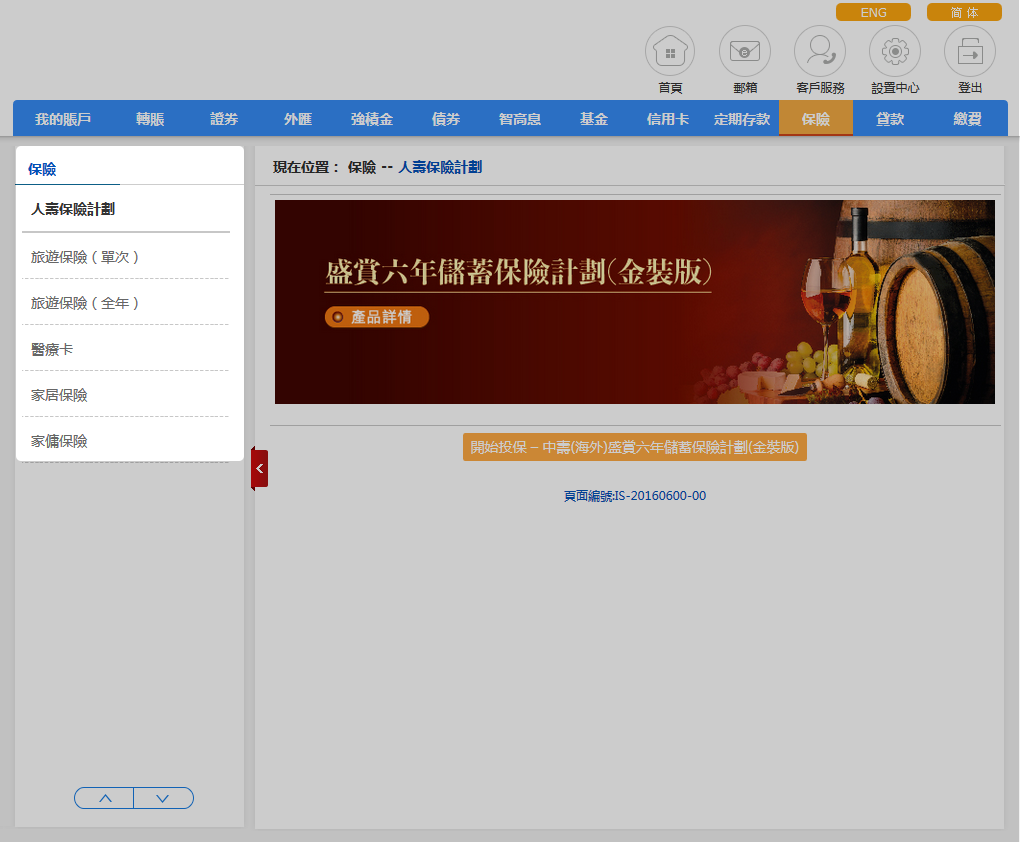Switch language to ENG

[873, 13]
